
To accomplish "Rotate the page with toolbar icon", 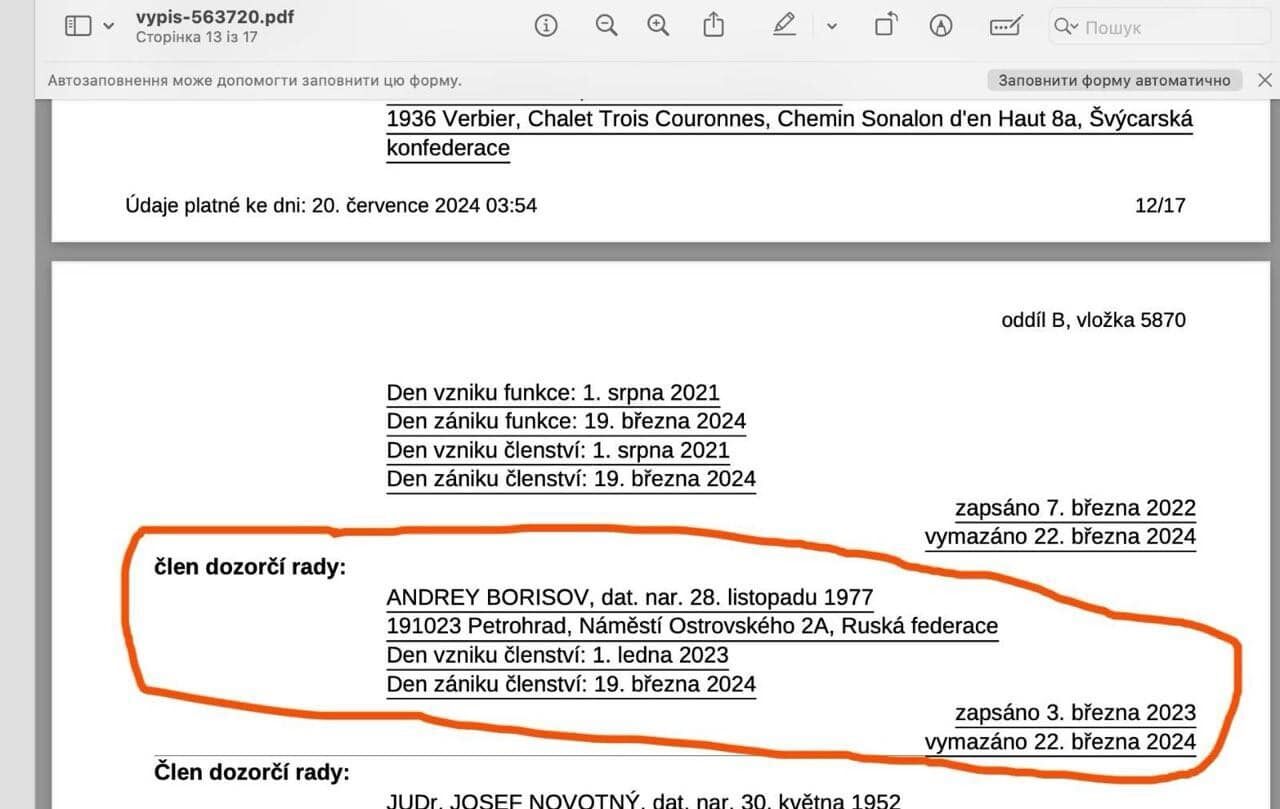I will coord(885,26).
